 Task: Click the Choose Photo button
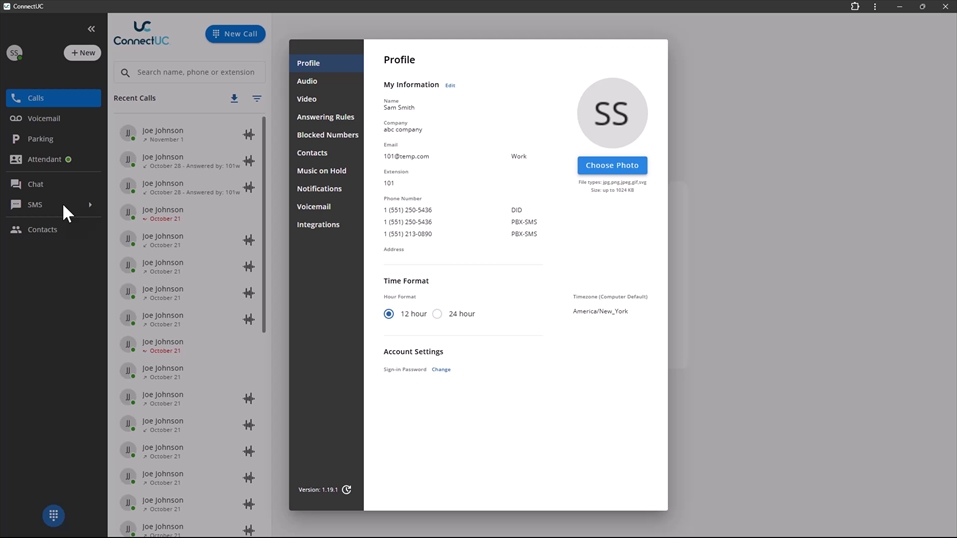click(x=612, y=165)
